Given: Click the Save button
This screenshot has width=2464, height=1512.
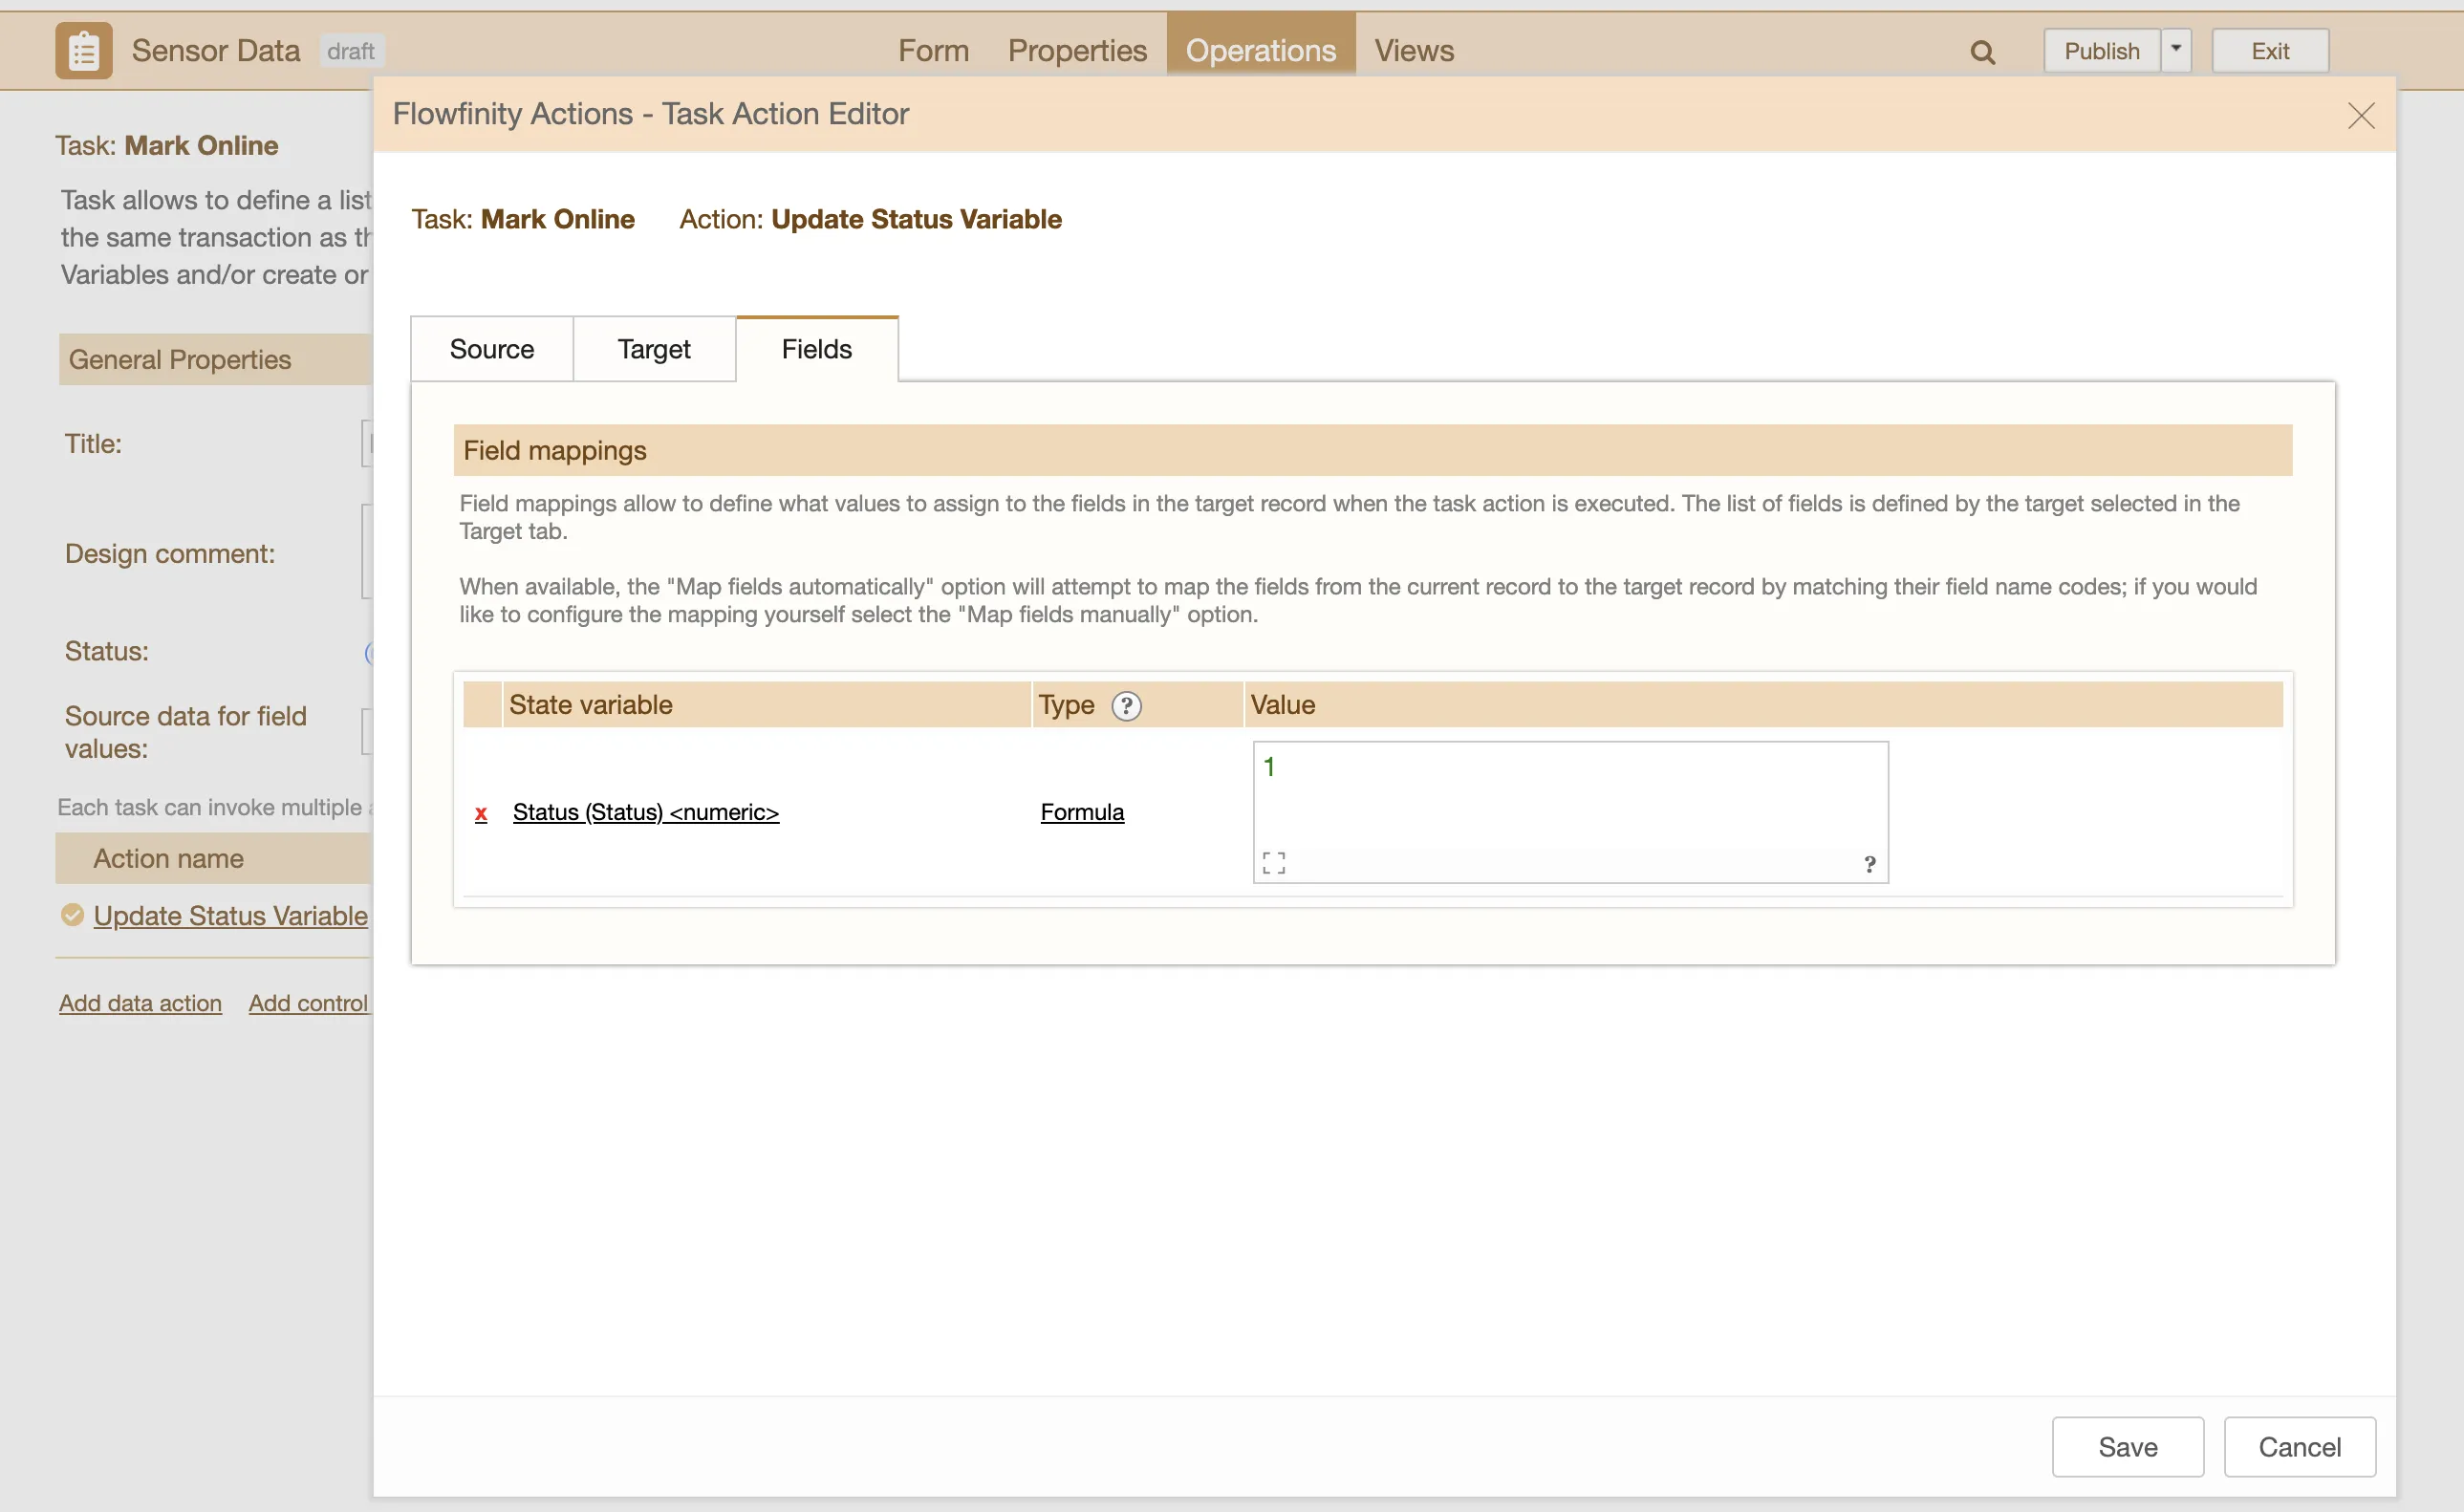Looking at the screenshot, I should (2127, 1446).
